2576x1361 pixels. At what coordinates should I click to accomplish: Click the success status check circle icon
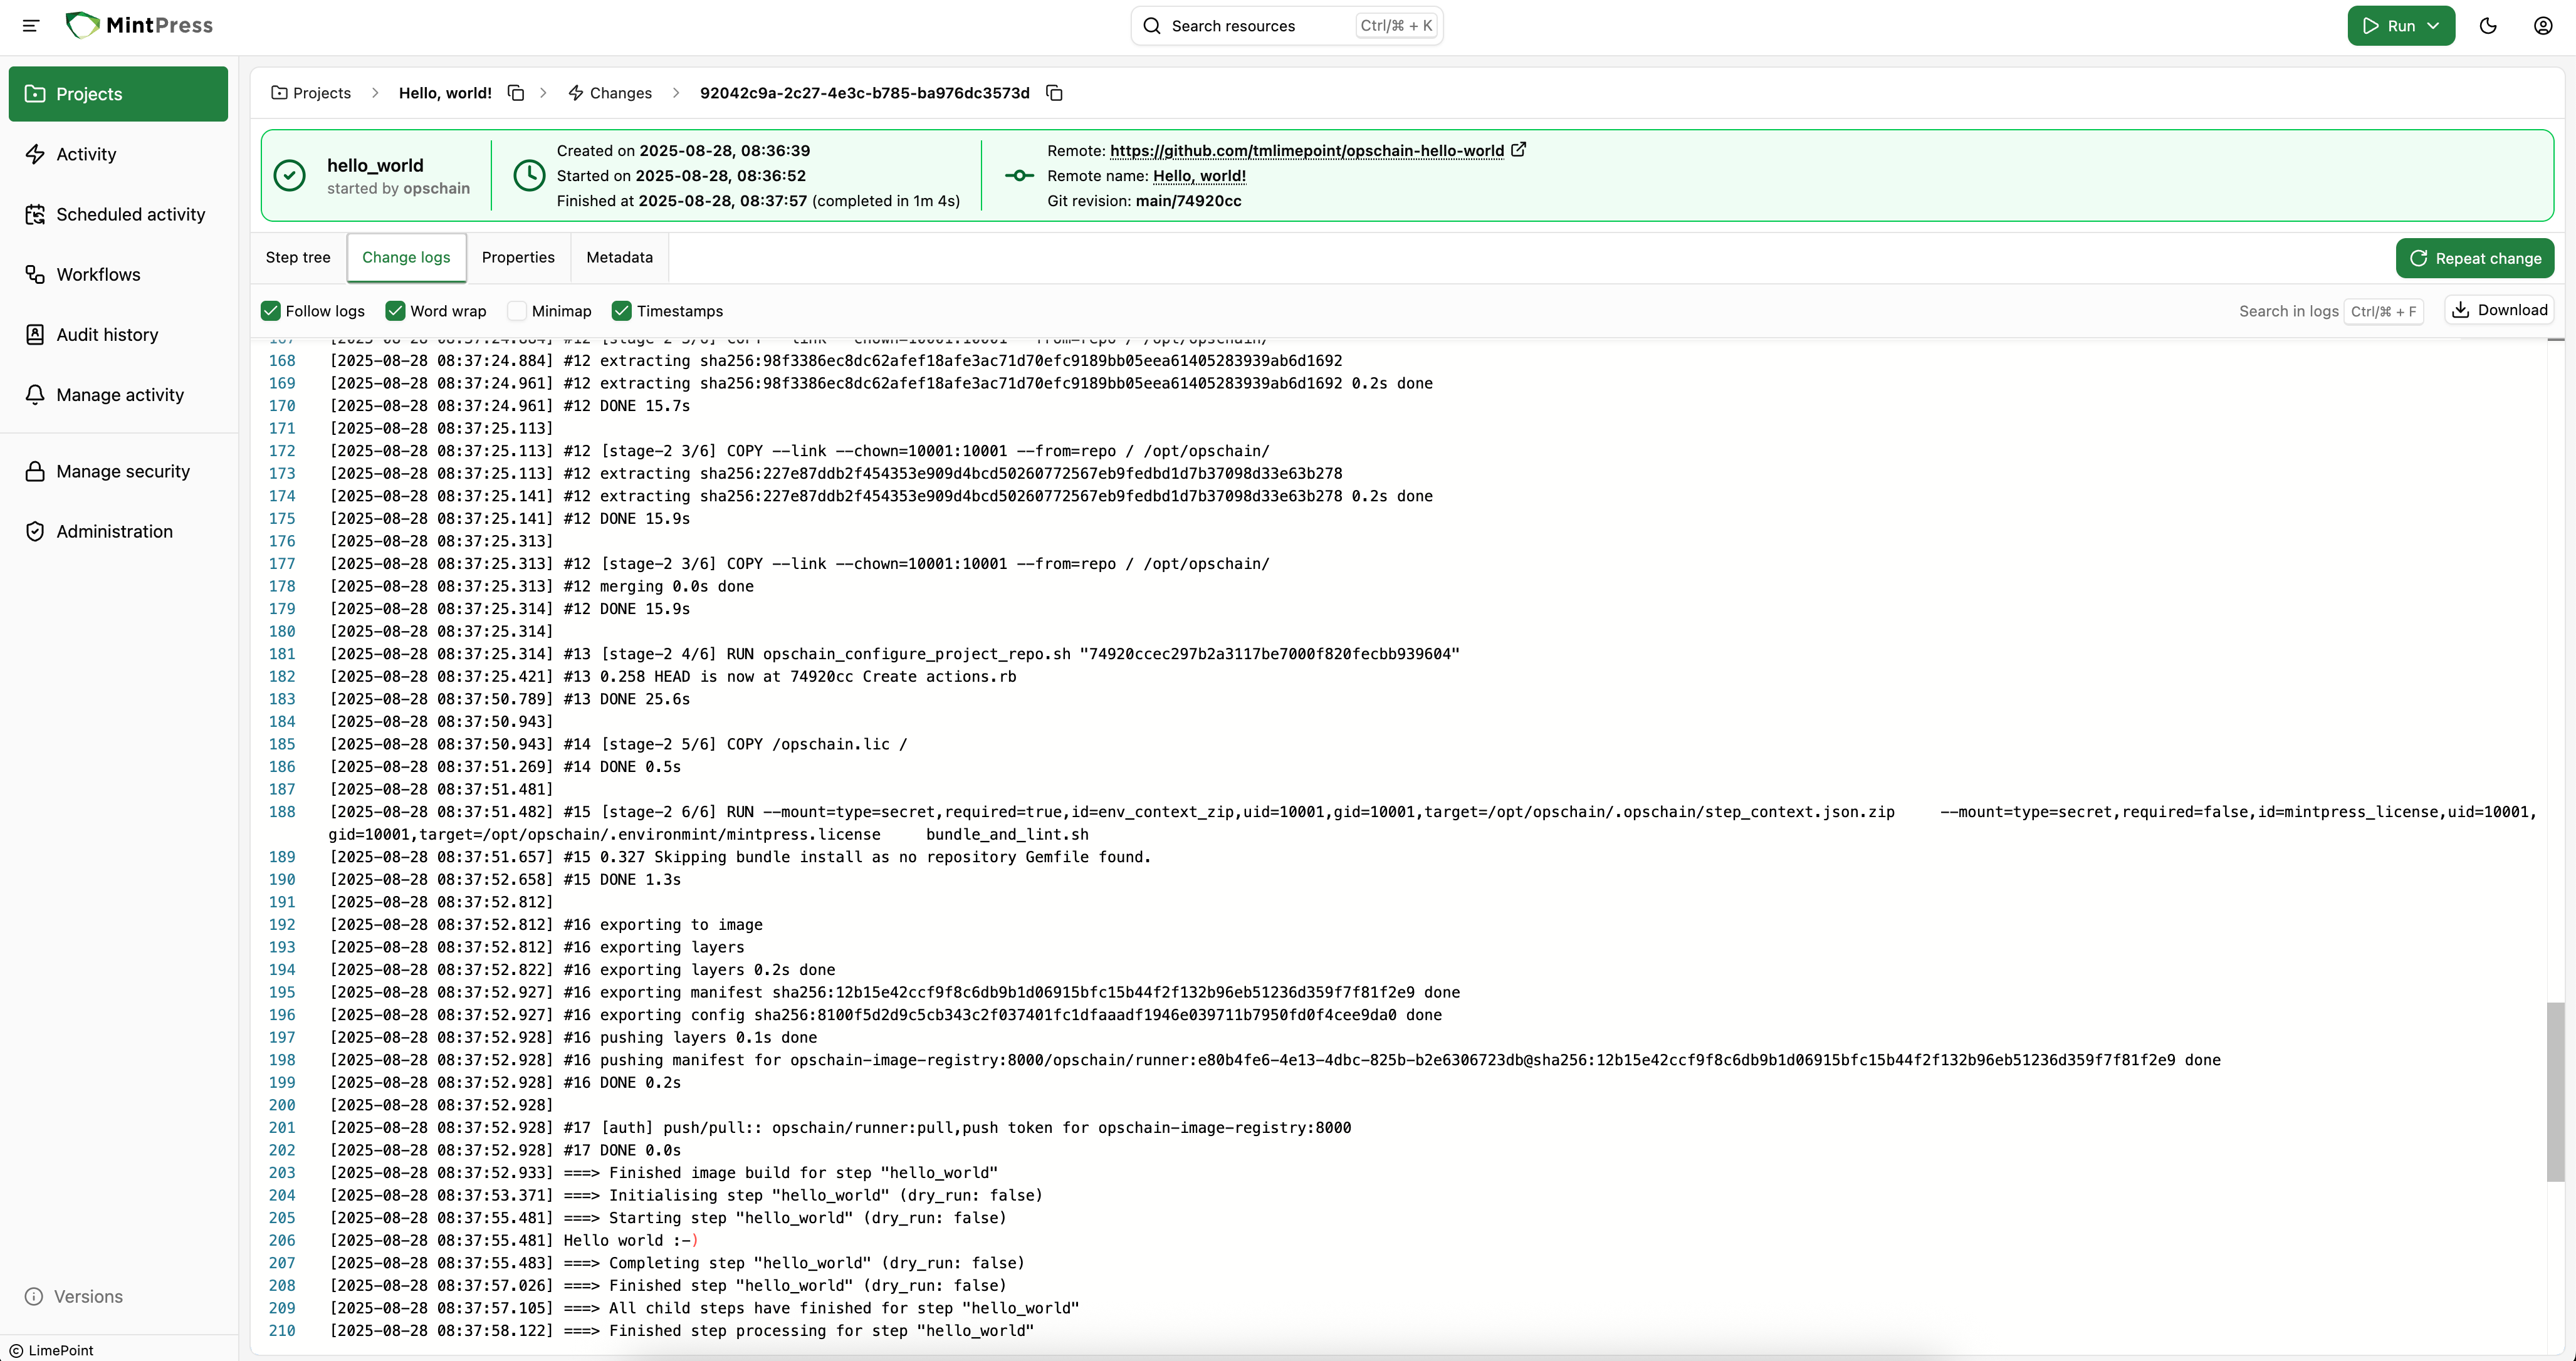[290, 175]
